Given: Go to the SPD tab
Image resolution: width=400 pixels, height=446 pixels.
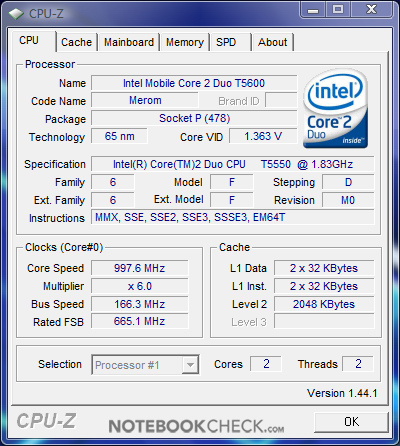Looking at the screenshot, I should [x=230, y=42].
